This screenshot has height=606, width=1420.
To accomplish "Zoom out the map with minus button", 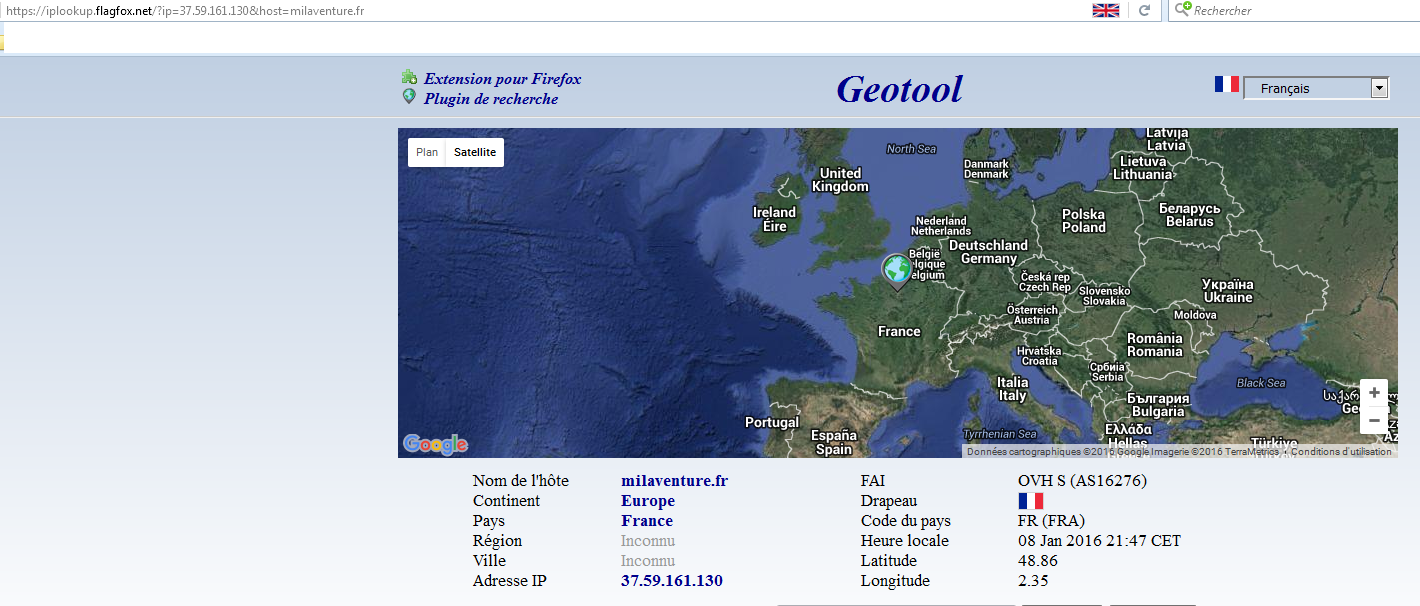I will (1375, 421).
